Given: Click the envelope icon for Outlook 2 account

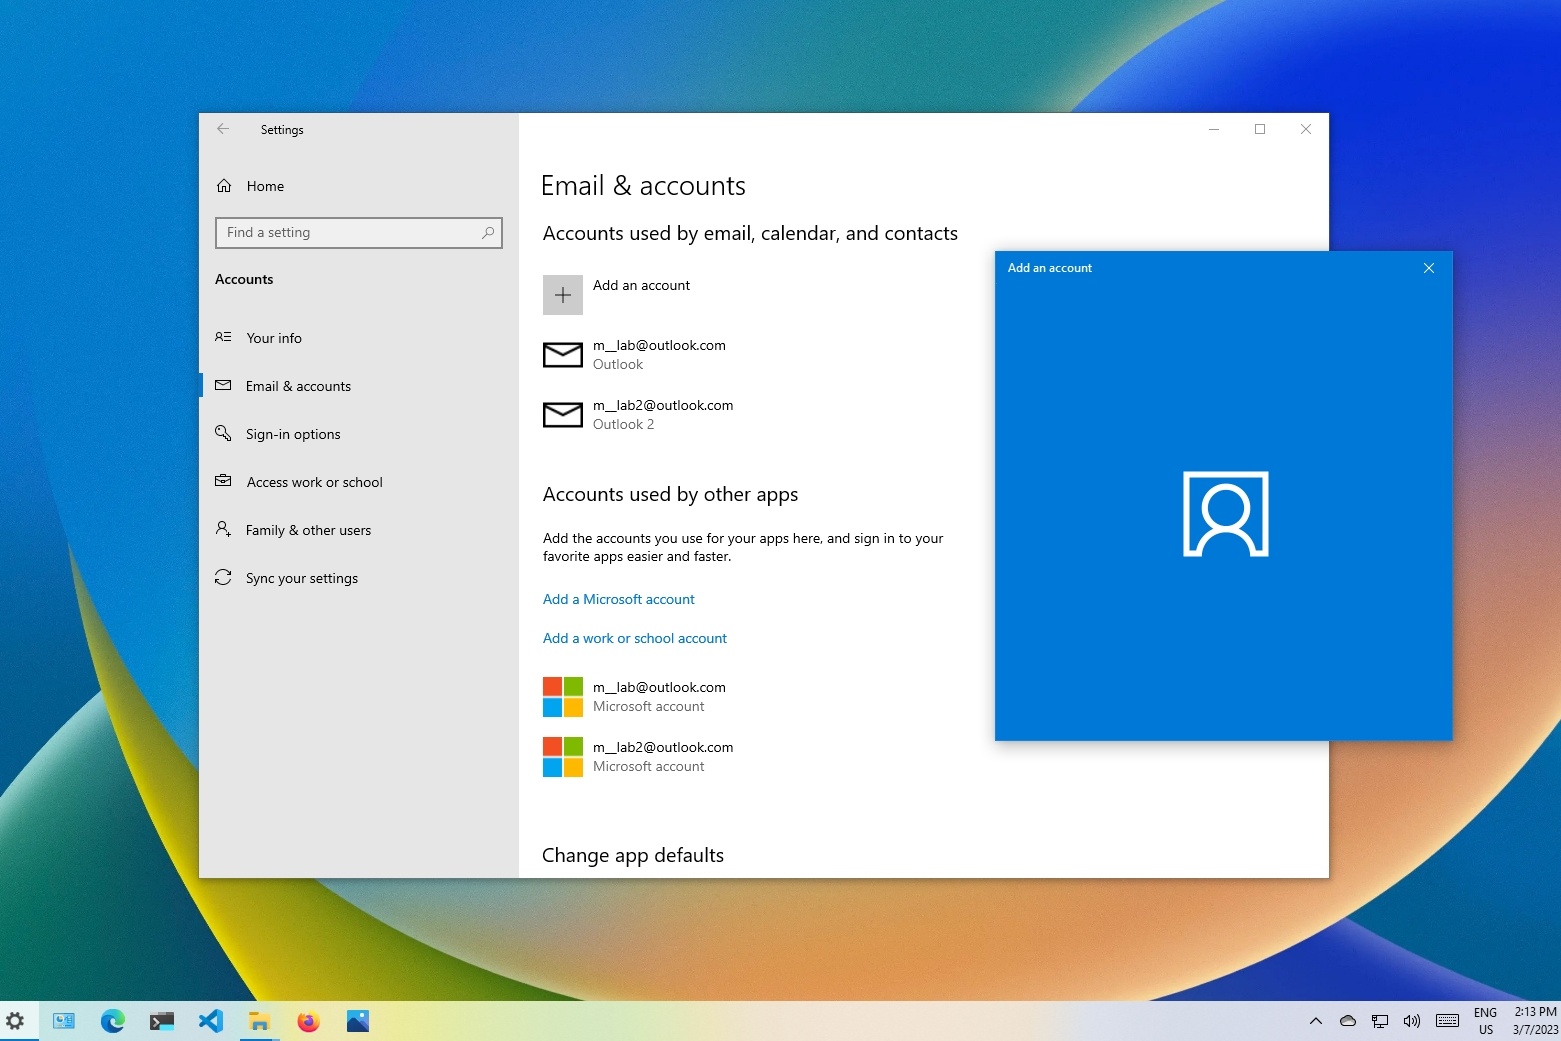Looking at the screenshot, I should point(562,414).
